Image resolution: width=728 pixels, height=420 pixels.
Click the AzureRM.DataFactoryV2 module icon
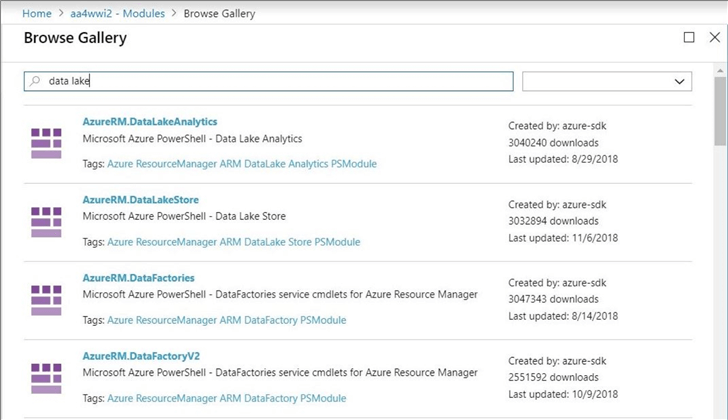coord(46,378)
